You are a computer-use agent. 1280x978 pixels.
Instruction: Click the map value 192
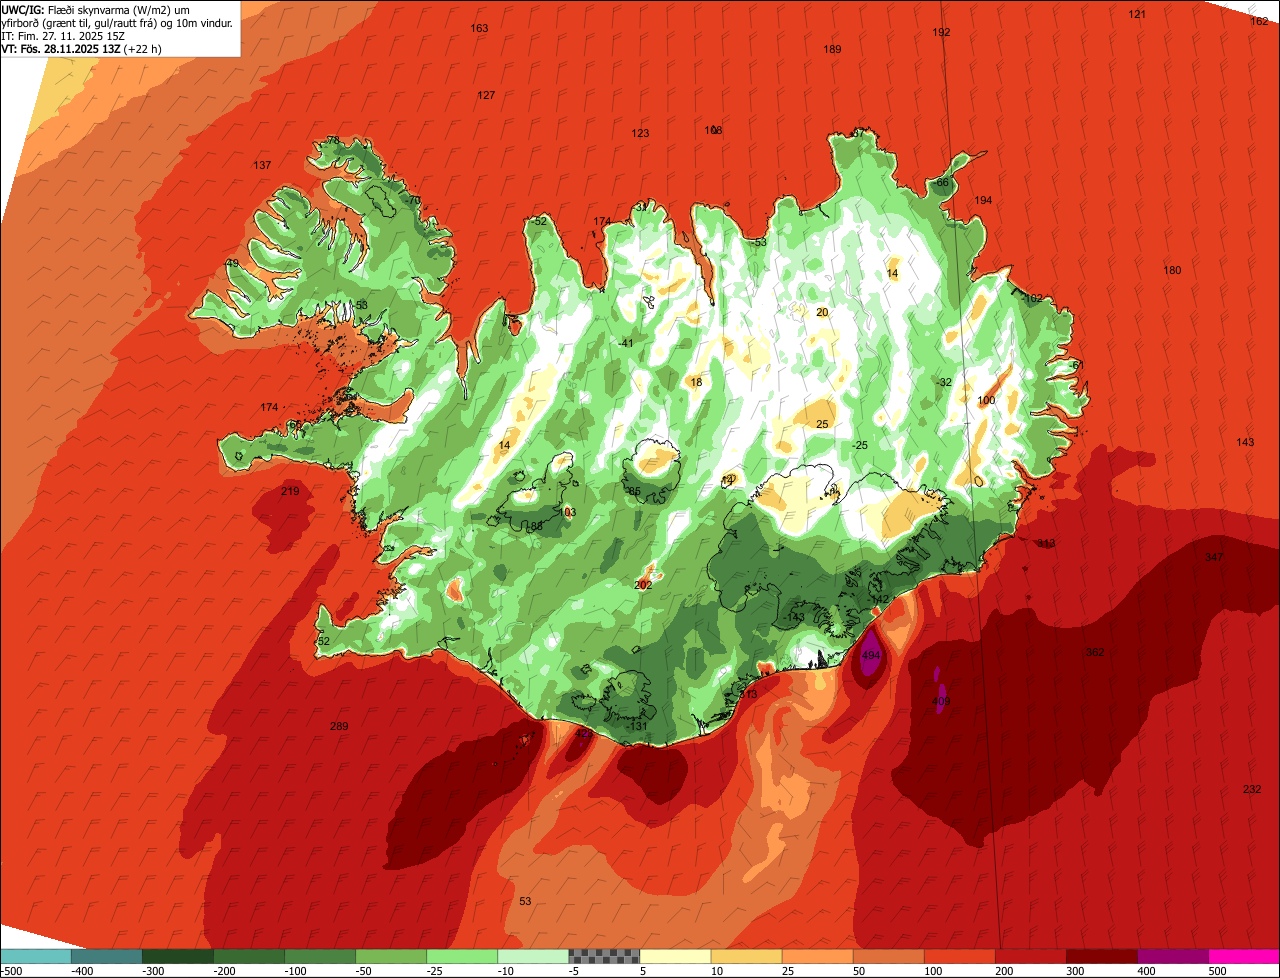(x=941, y=32)
